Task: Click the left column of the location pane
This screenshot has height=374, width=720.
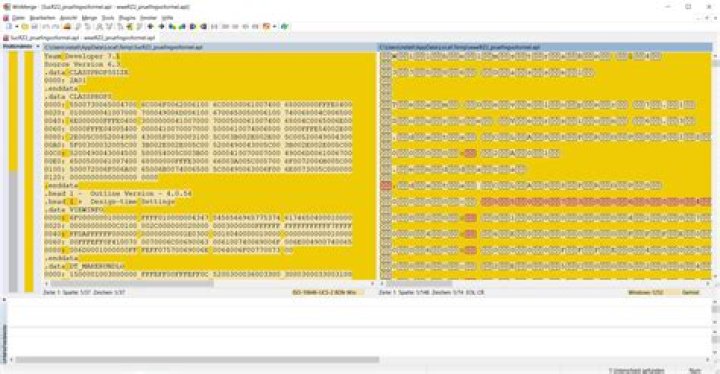Action: pyautogui.click(x=13, y=171)
